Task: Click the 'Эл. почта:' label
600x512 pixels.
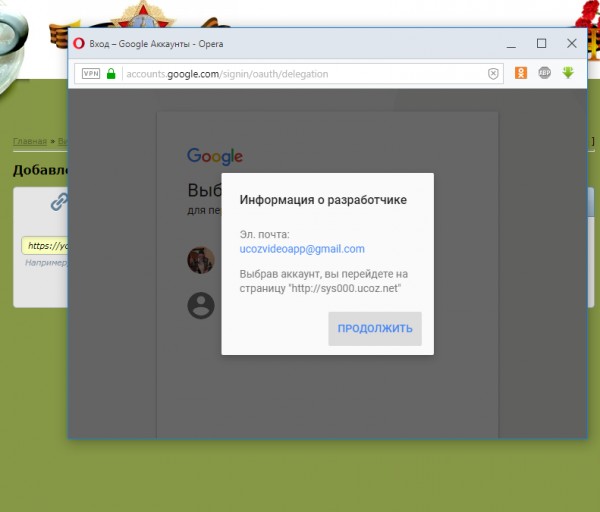Action: click(x=264, y=234)
